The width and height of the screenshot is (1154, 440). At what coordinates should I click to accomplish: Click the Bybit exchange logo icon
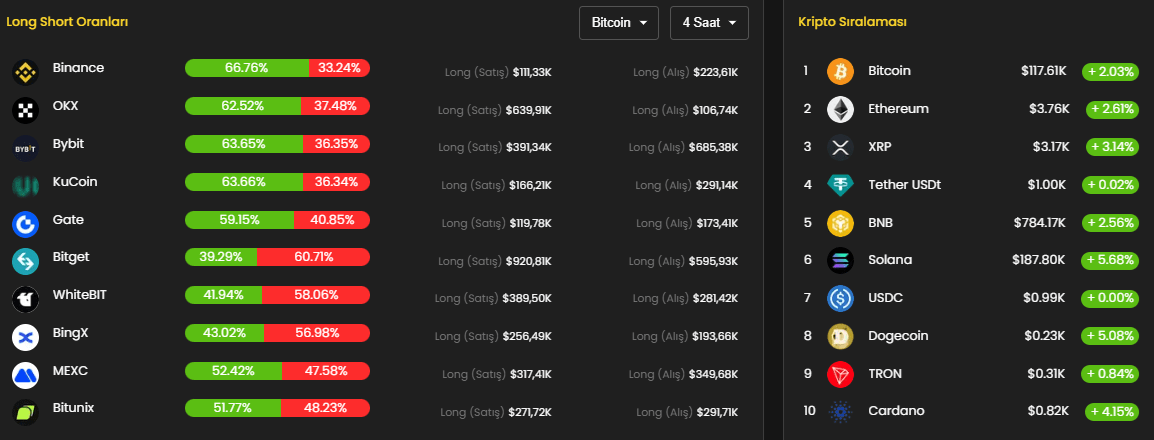(25, 148)
